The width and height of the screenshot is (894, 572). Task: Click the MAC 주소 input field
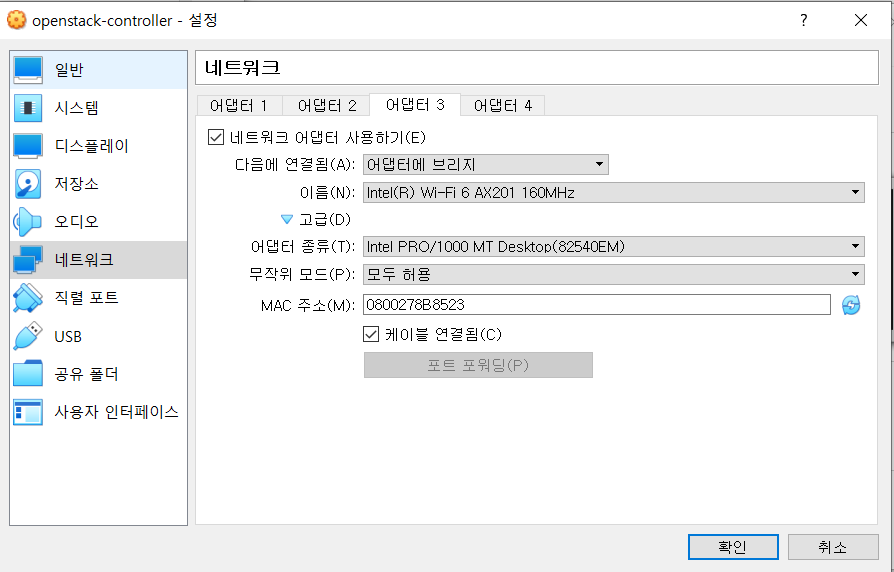point(597,305)
